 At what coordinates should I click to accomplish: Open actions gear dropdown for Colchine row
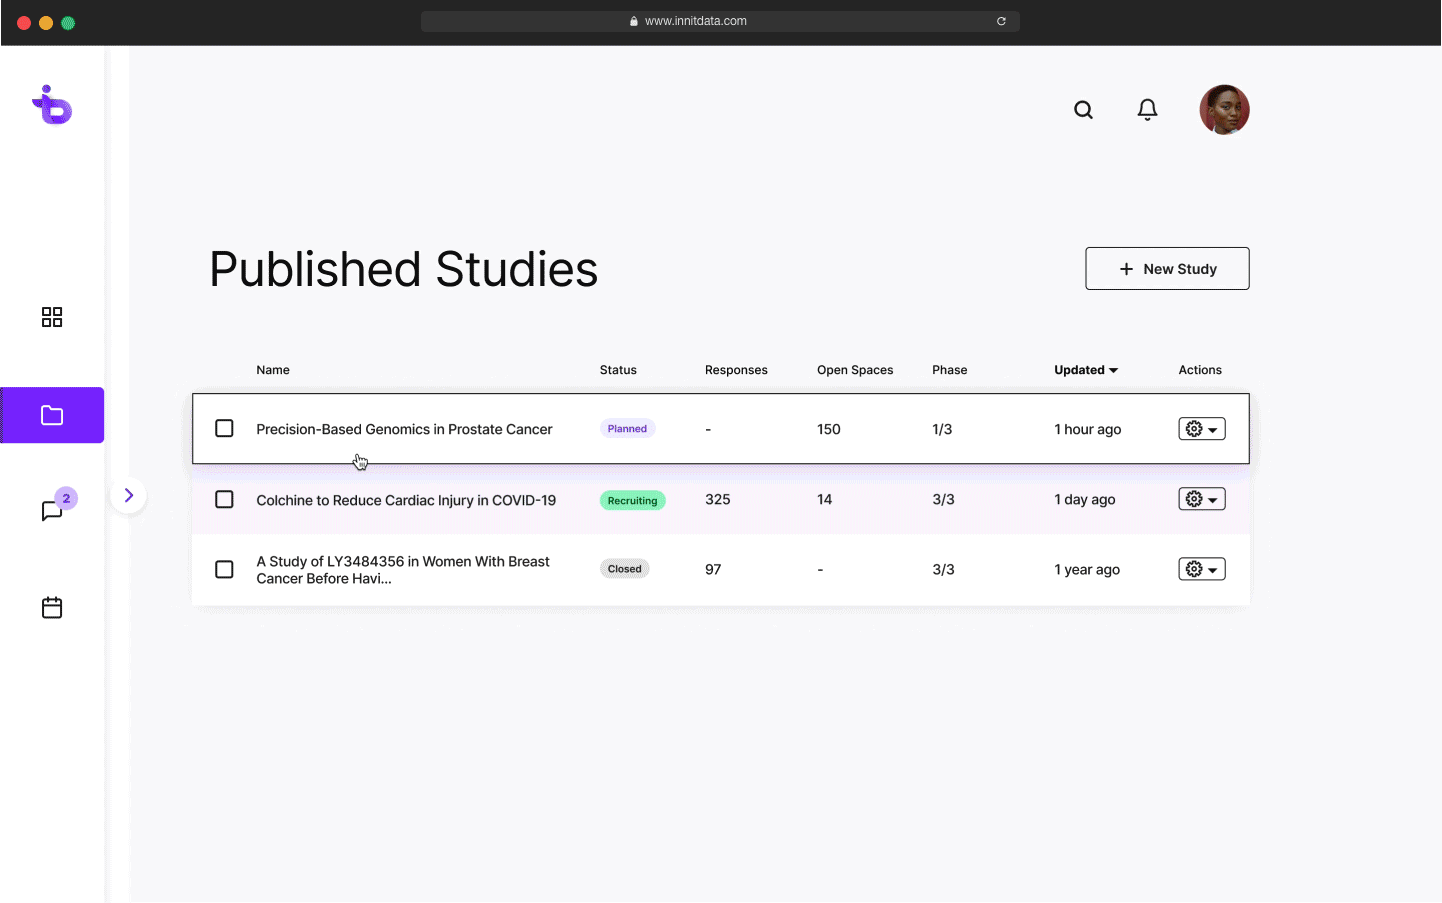click(x=1201, y=499)
